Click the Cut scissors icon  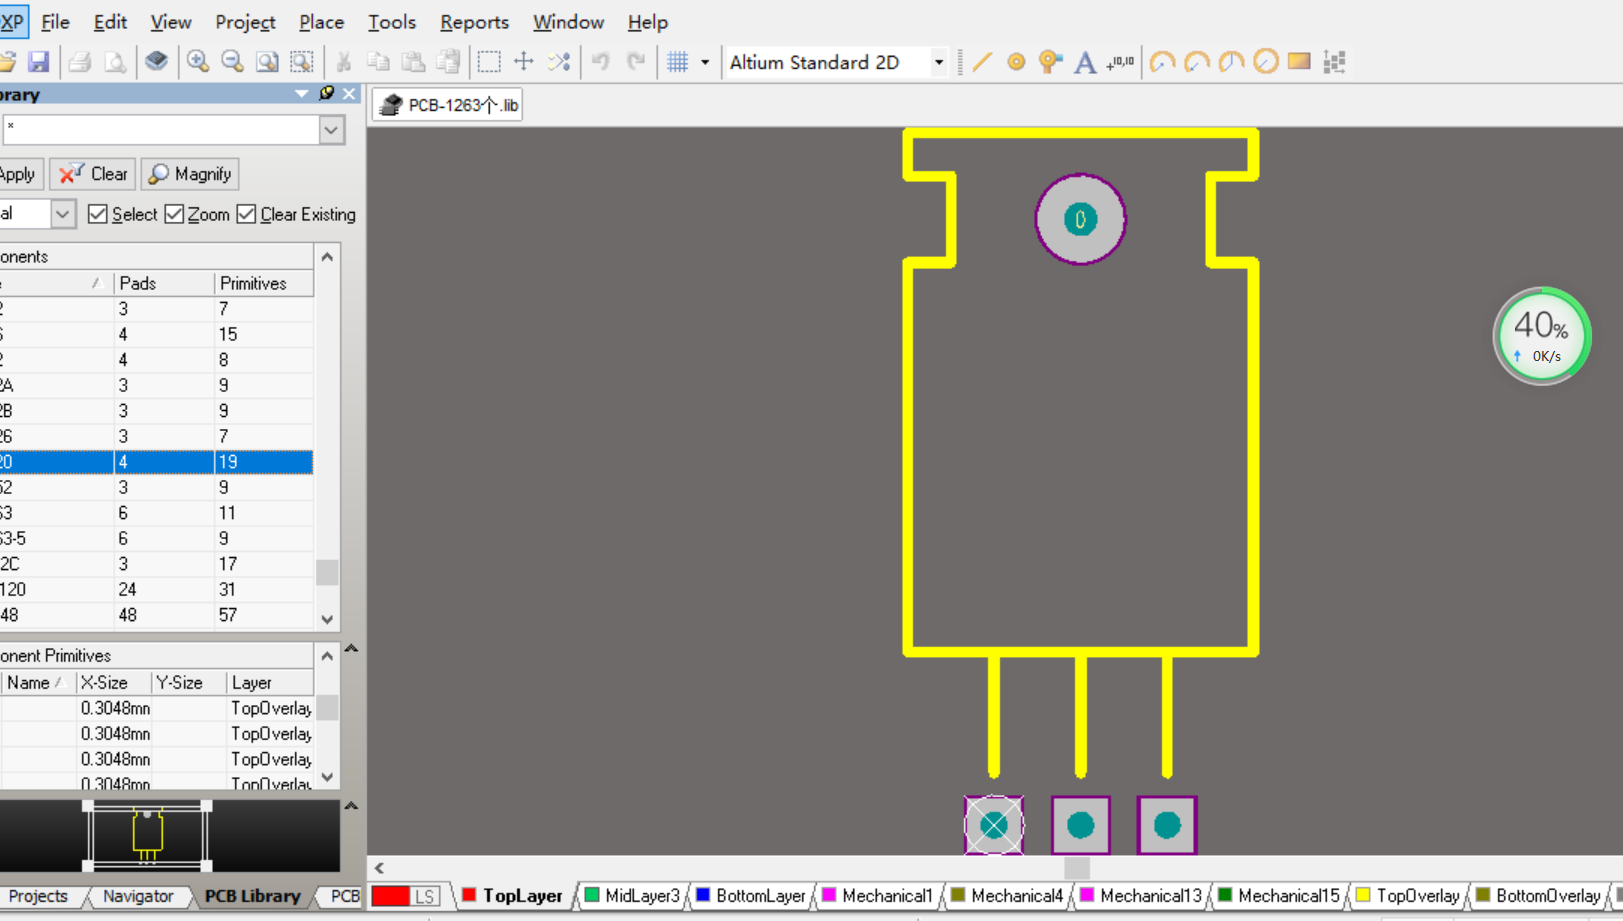344,62
